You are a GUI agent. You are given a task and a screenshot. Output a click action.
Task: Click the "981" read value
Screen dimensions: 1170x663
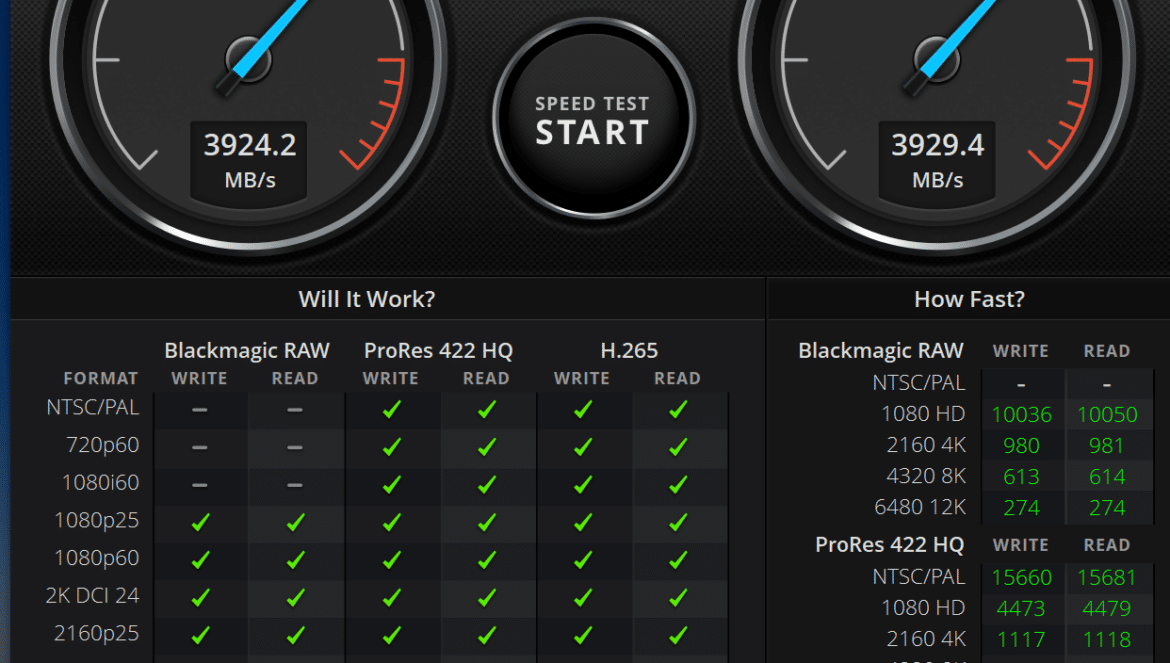coord(1107,446)
